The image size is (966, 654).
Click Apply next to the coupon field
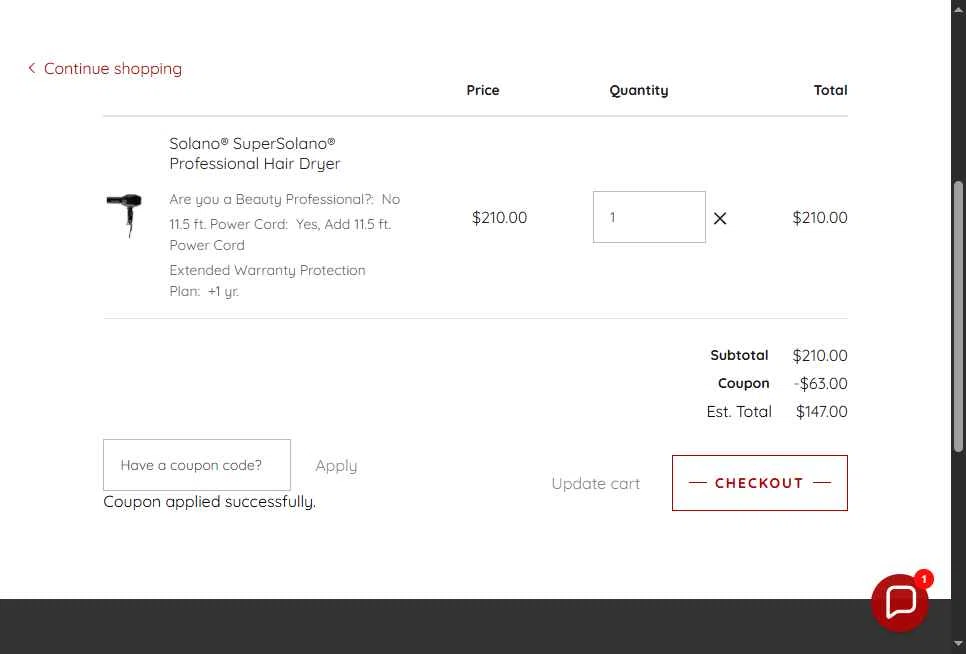336,466
